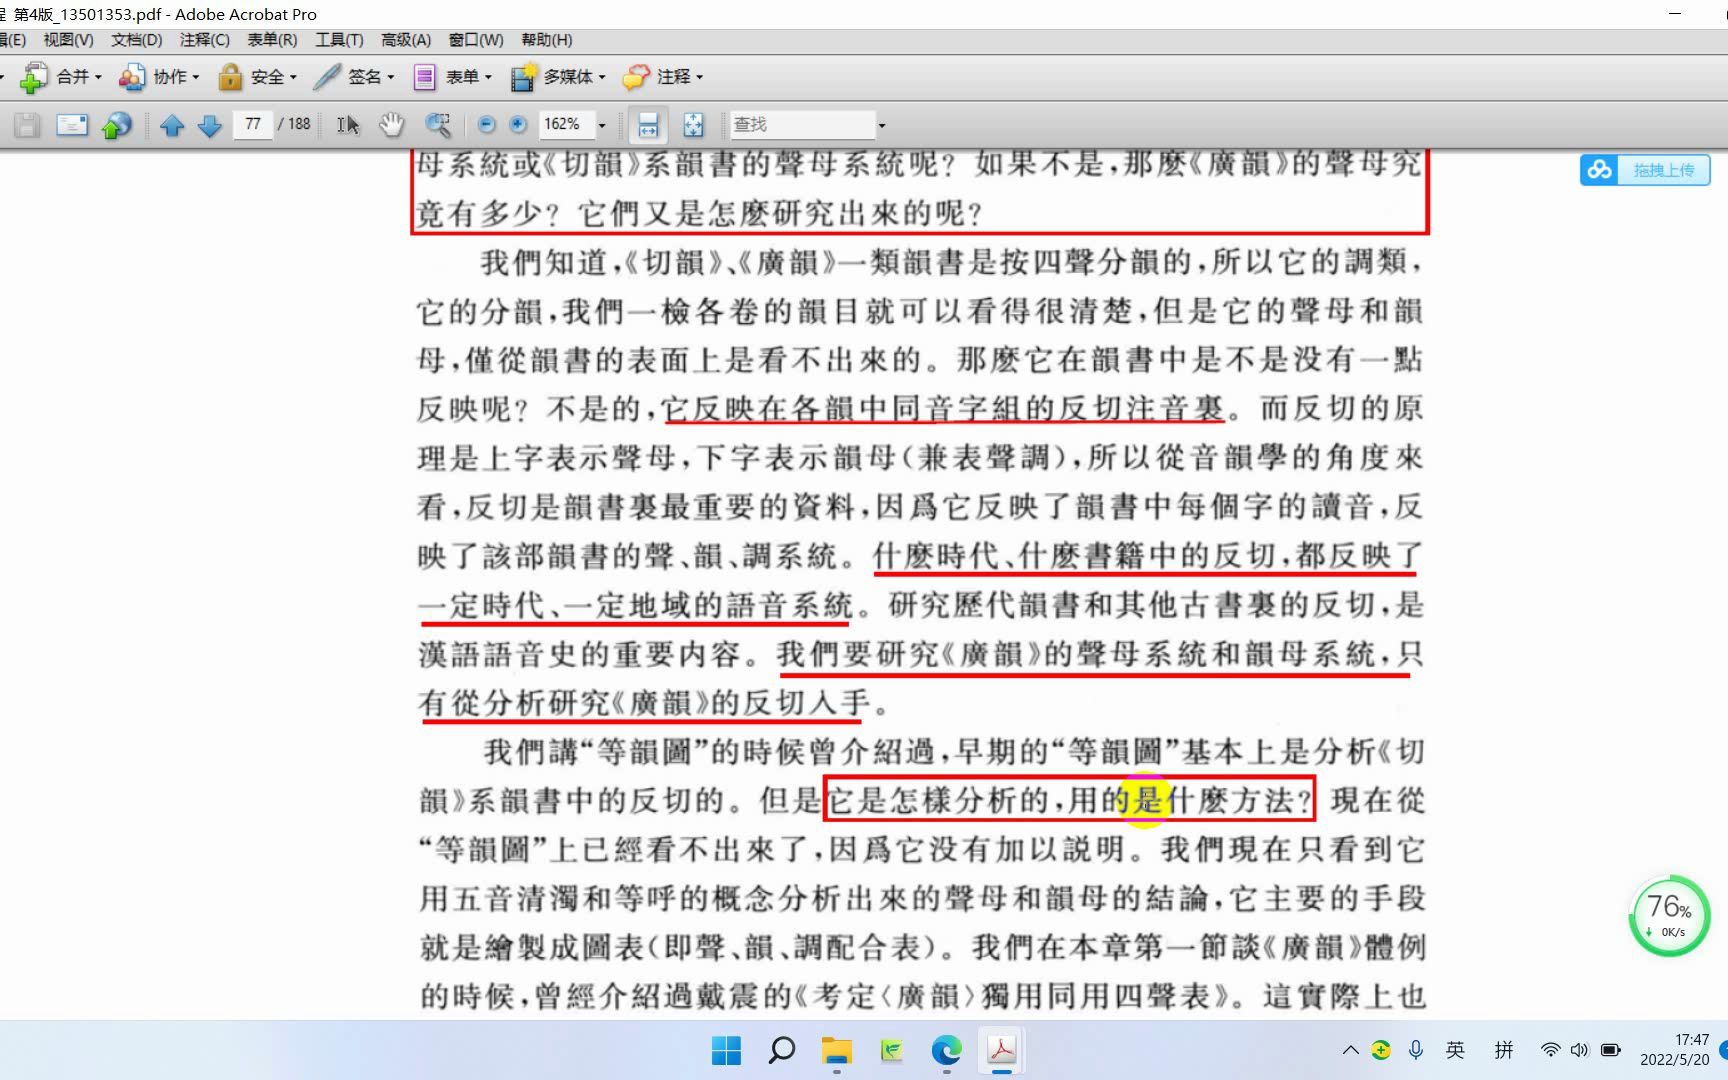
Task: Click the pen signature icon
Action: (327, 77)
